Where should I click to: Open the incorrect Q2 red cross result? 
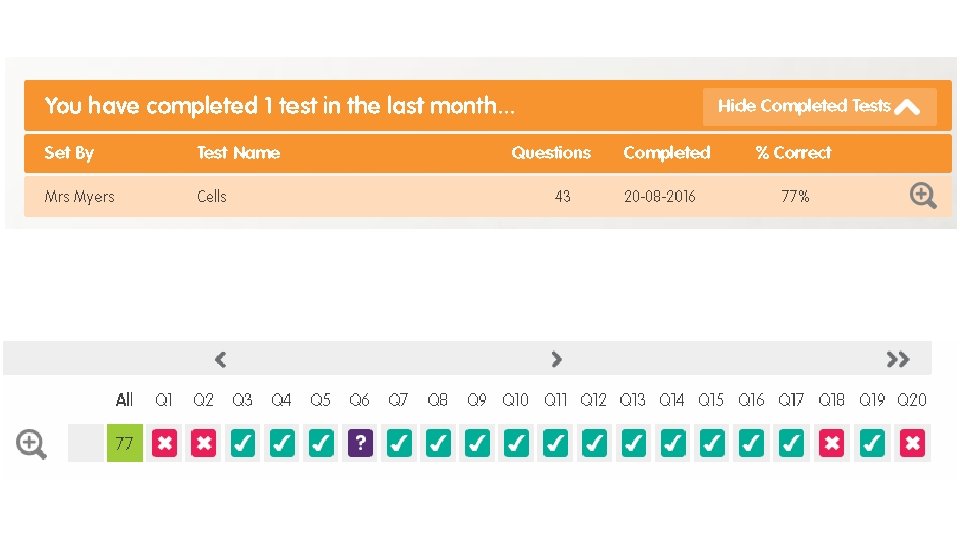[x=203, y=443]
